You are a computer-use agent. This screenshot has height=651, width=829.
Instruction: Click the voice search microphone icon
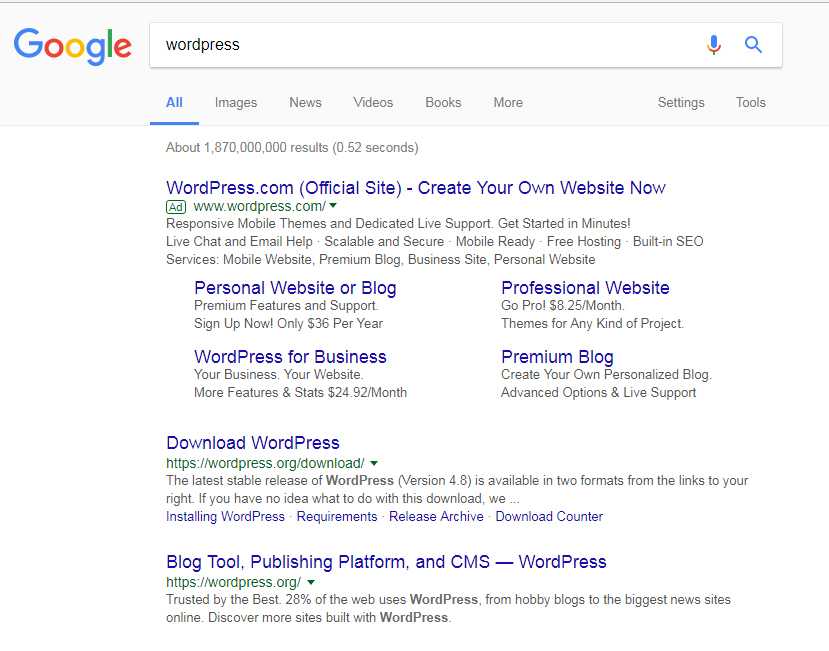coord(713,45)
